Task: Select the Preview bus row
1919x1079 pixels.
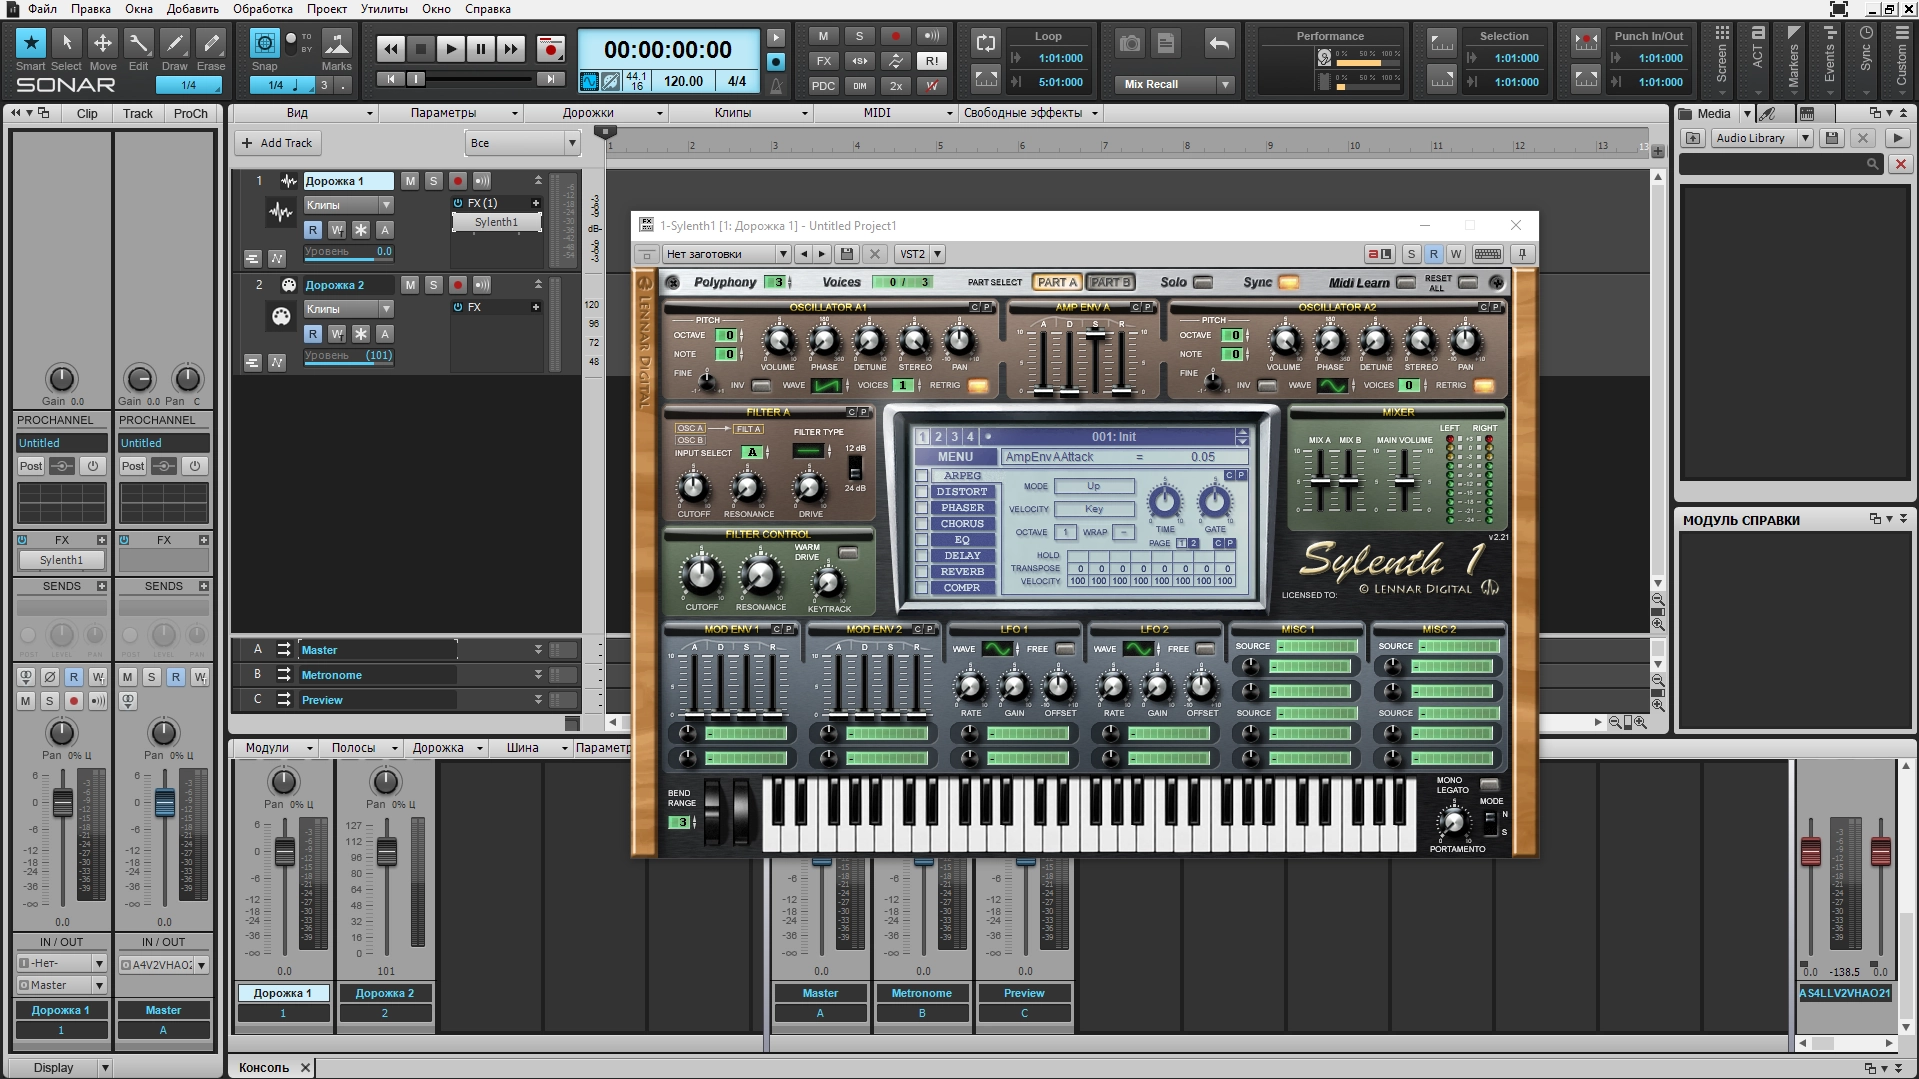Action: 378,700
